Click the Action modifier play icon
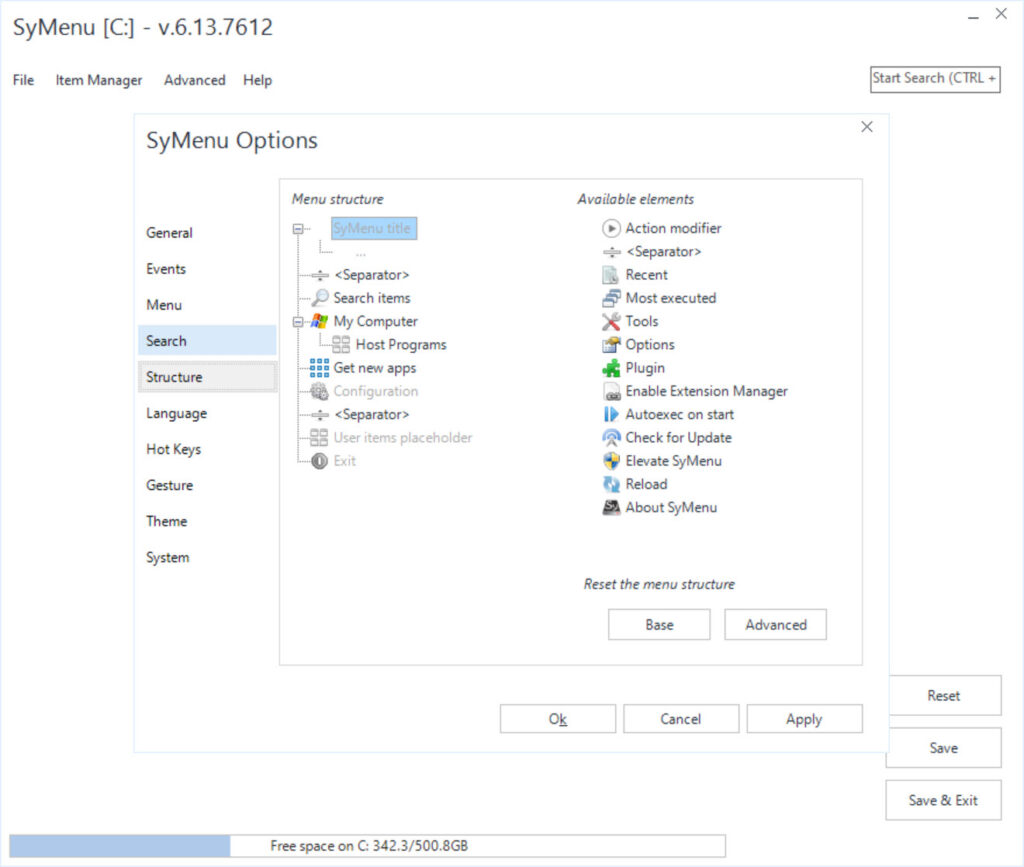Screen dimensions: 1024x867 611,228
